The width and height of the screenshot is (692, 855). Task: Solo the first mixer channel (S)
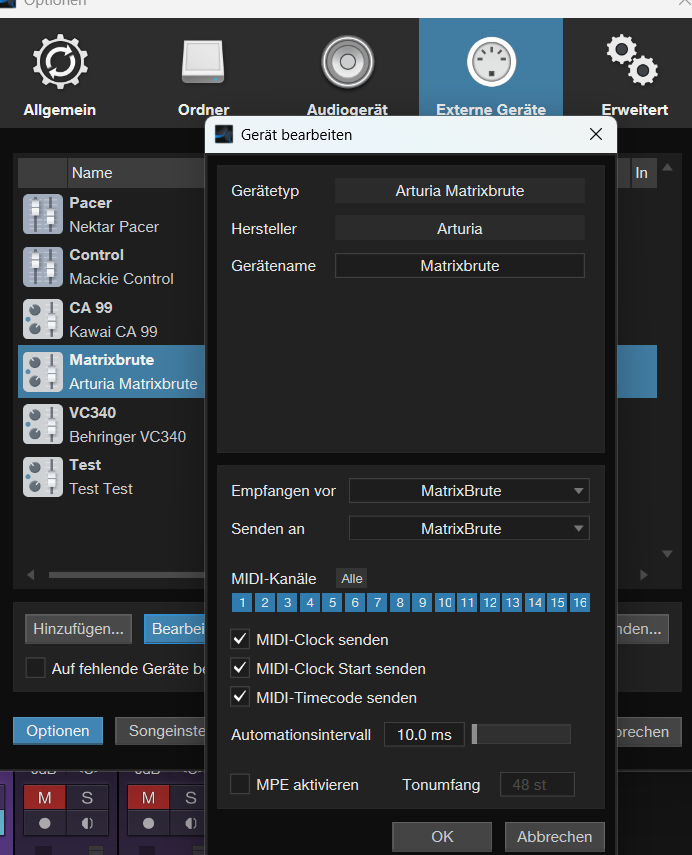point(87,798)
